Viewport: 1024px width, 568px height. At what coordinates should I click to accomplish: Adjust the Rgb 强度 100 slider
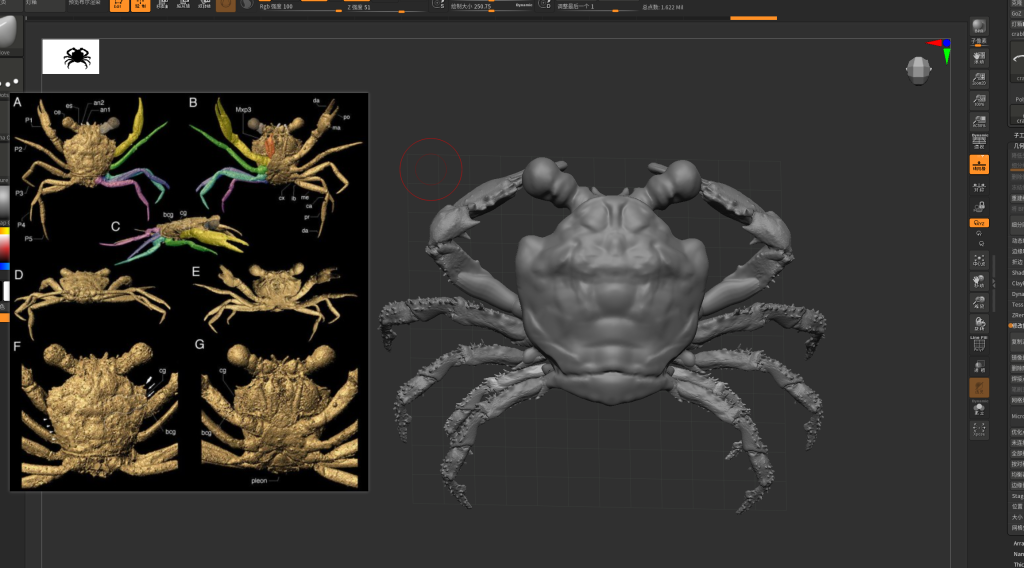300,7
